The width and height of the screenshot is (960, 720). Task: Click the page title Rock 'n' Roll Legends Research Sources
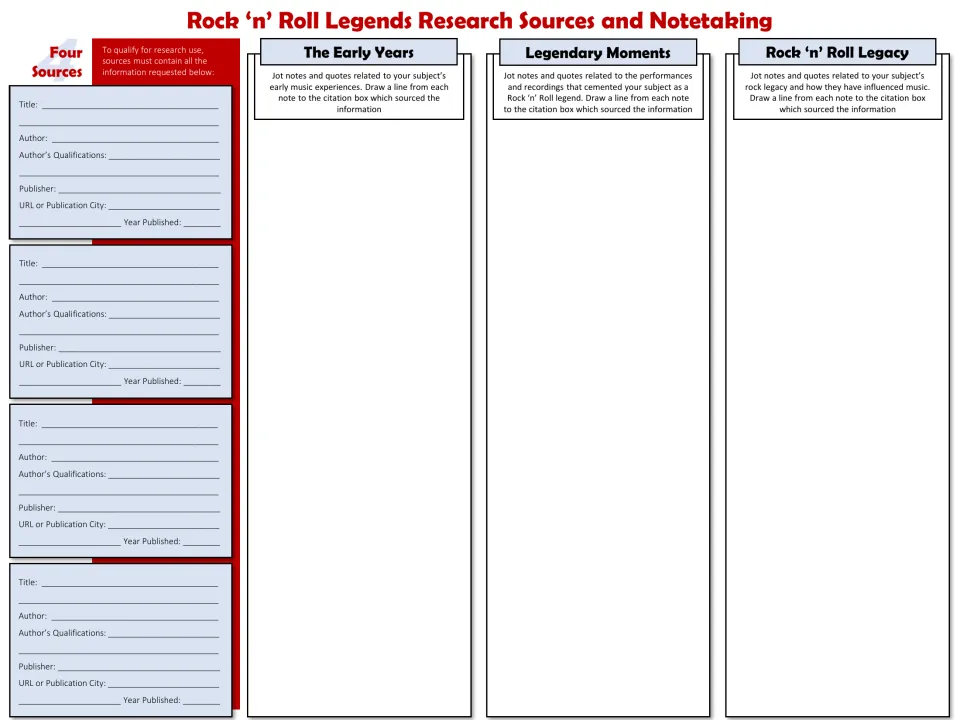(479, 20)
